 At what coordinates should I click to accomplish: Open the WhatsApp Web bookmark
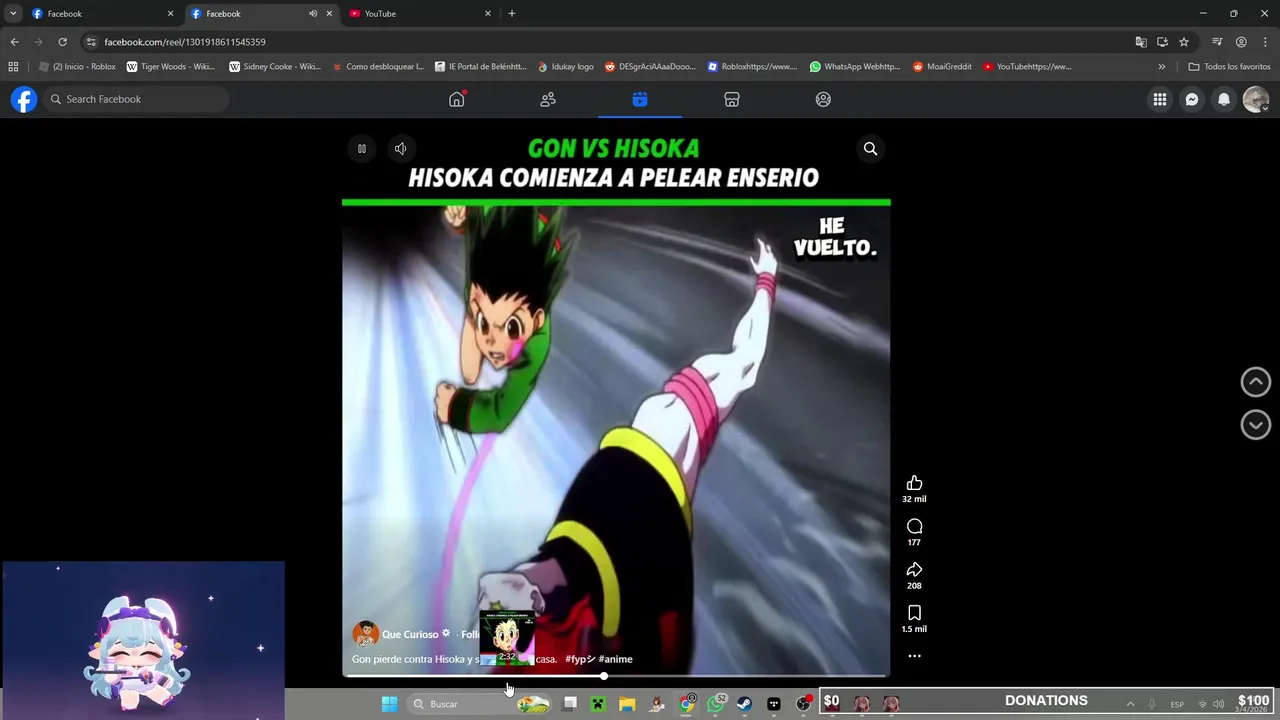coord(855,67)
